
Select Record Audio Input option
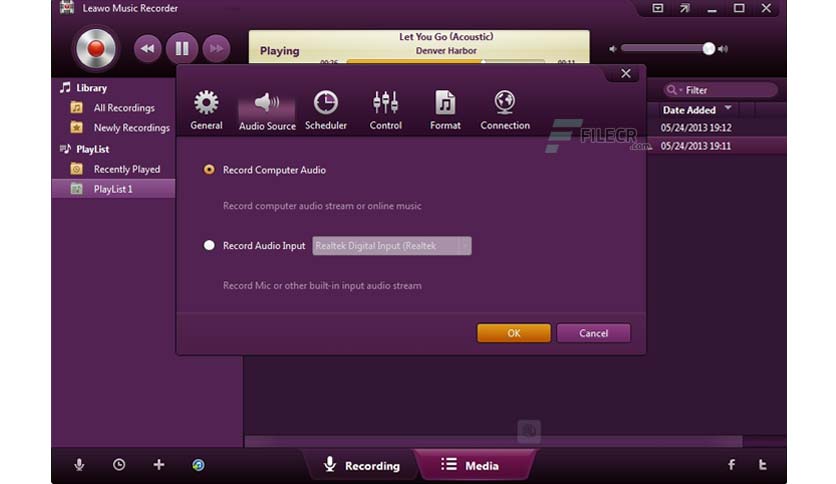pyautogui.click(x=209, y=245)
